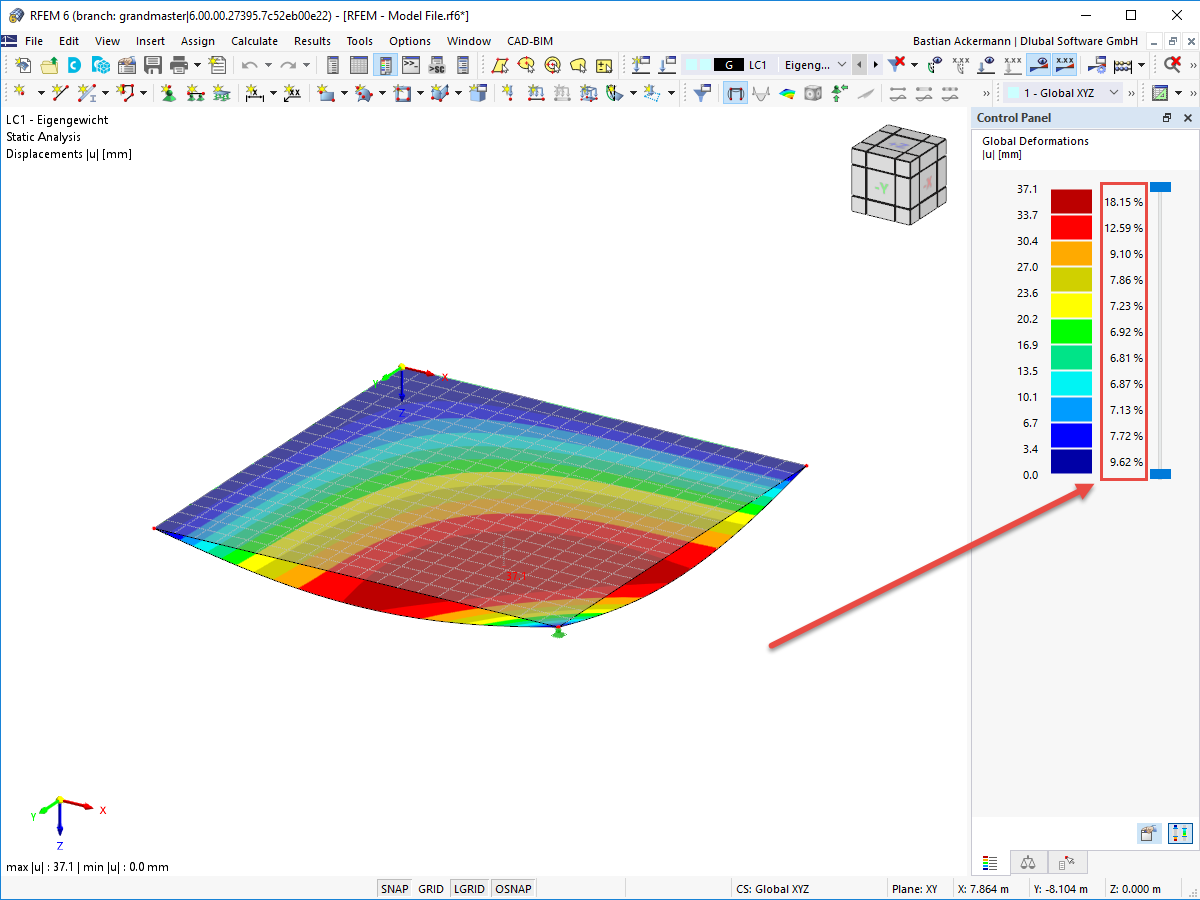1200x900 pixels.
Task: Show support reactions icon
Action: pos(840,93)
